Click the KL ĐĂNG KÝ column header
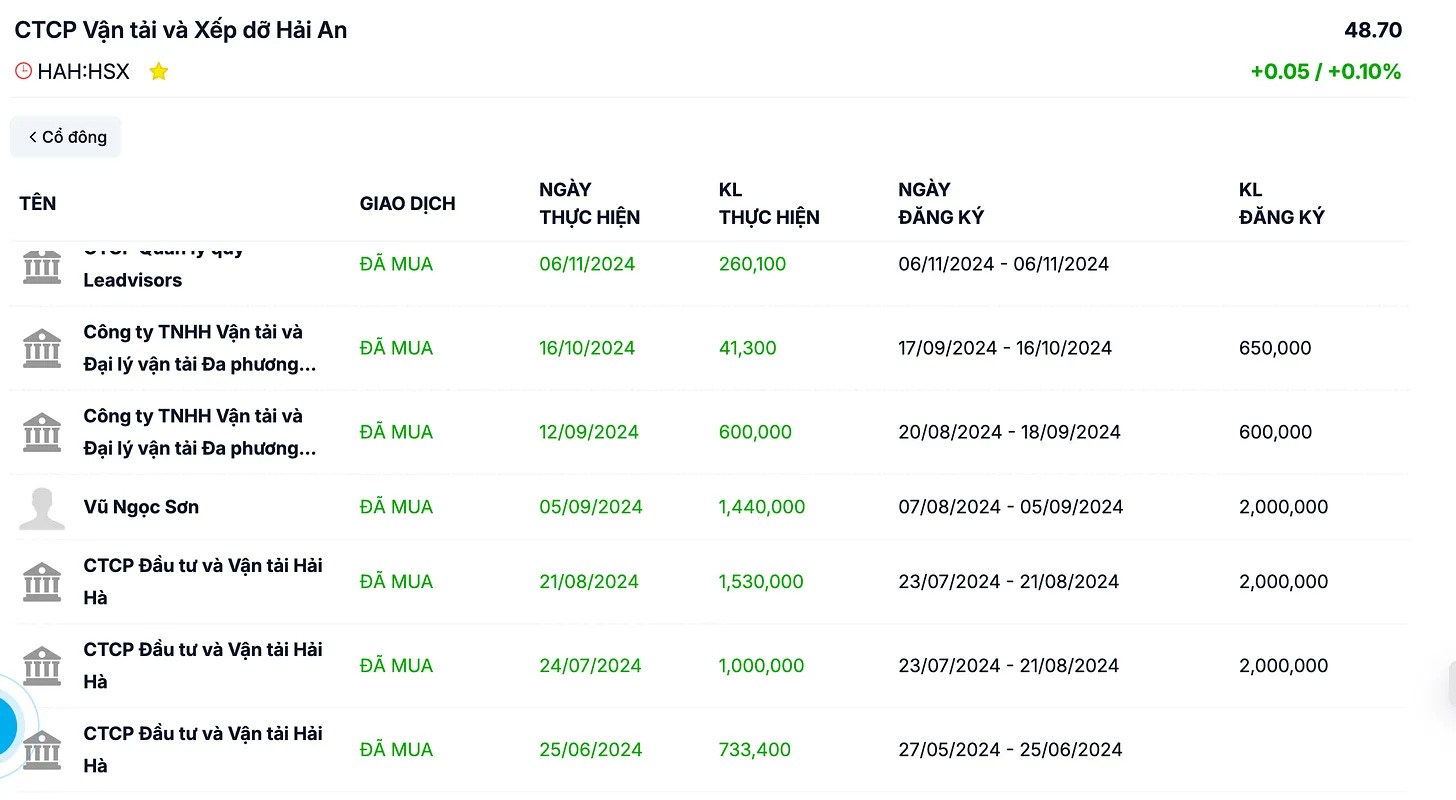 1281,204
